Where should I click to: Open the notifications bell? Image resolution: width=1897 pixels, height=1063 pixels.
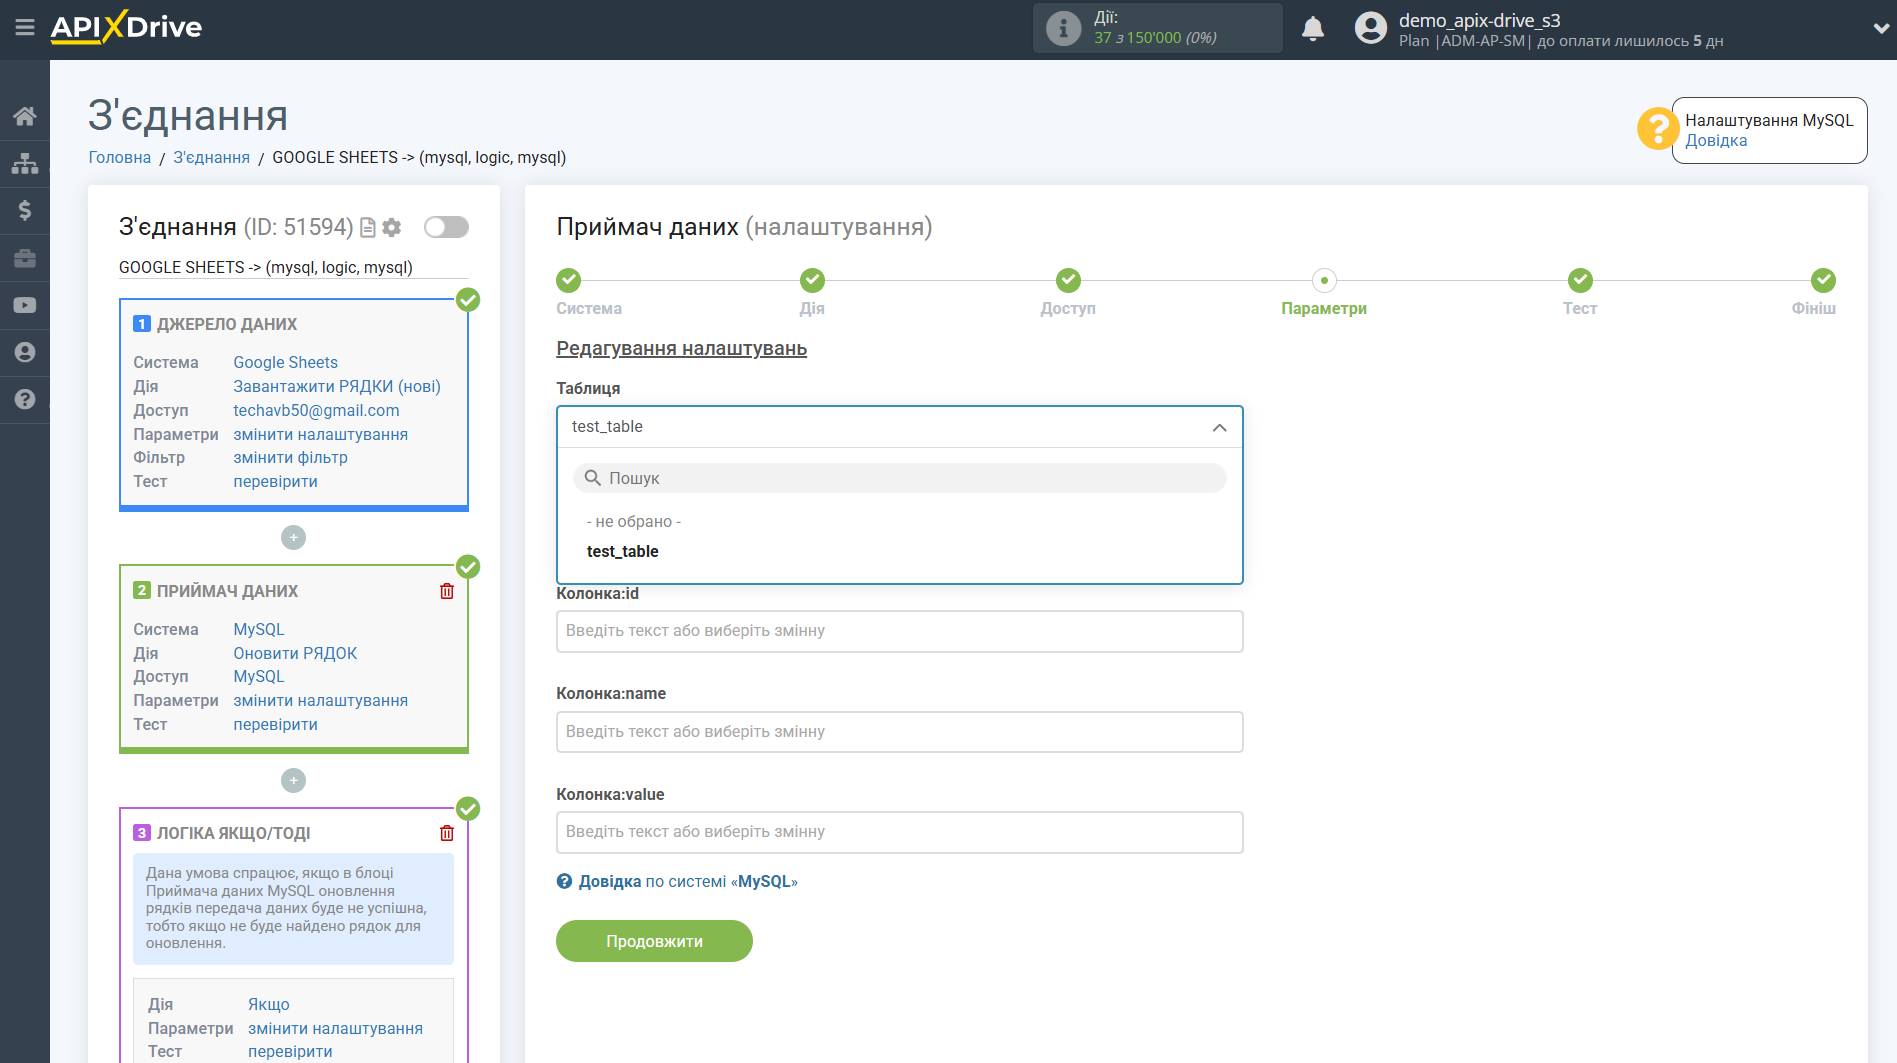(x=1313, y=28)
